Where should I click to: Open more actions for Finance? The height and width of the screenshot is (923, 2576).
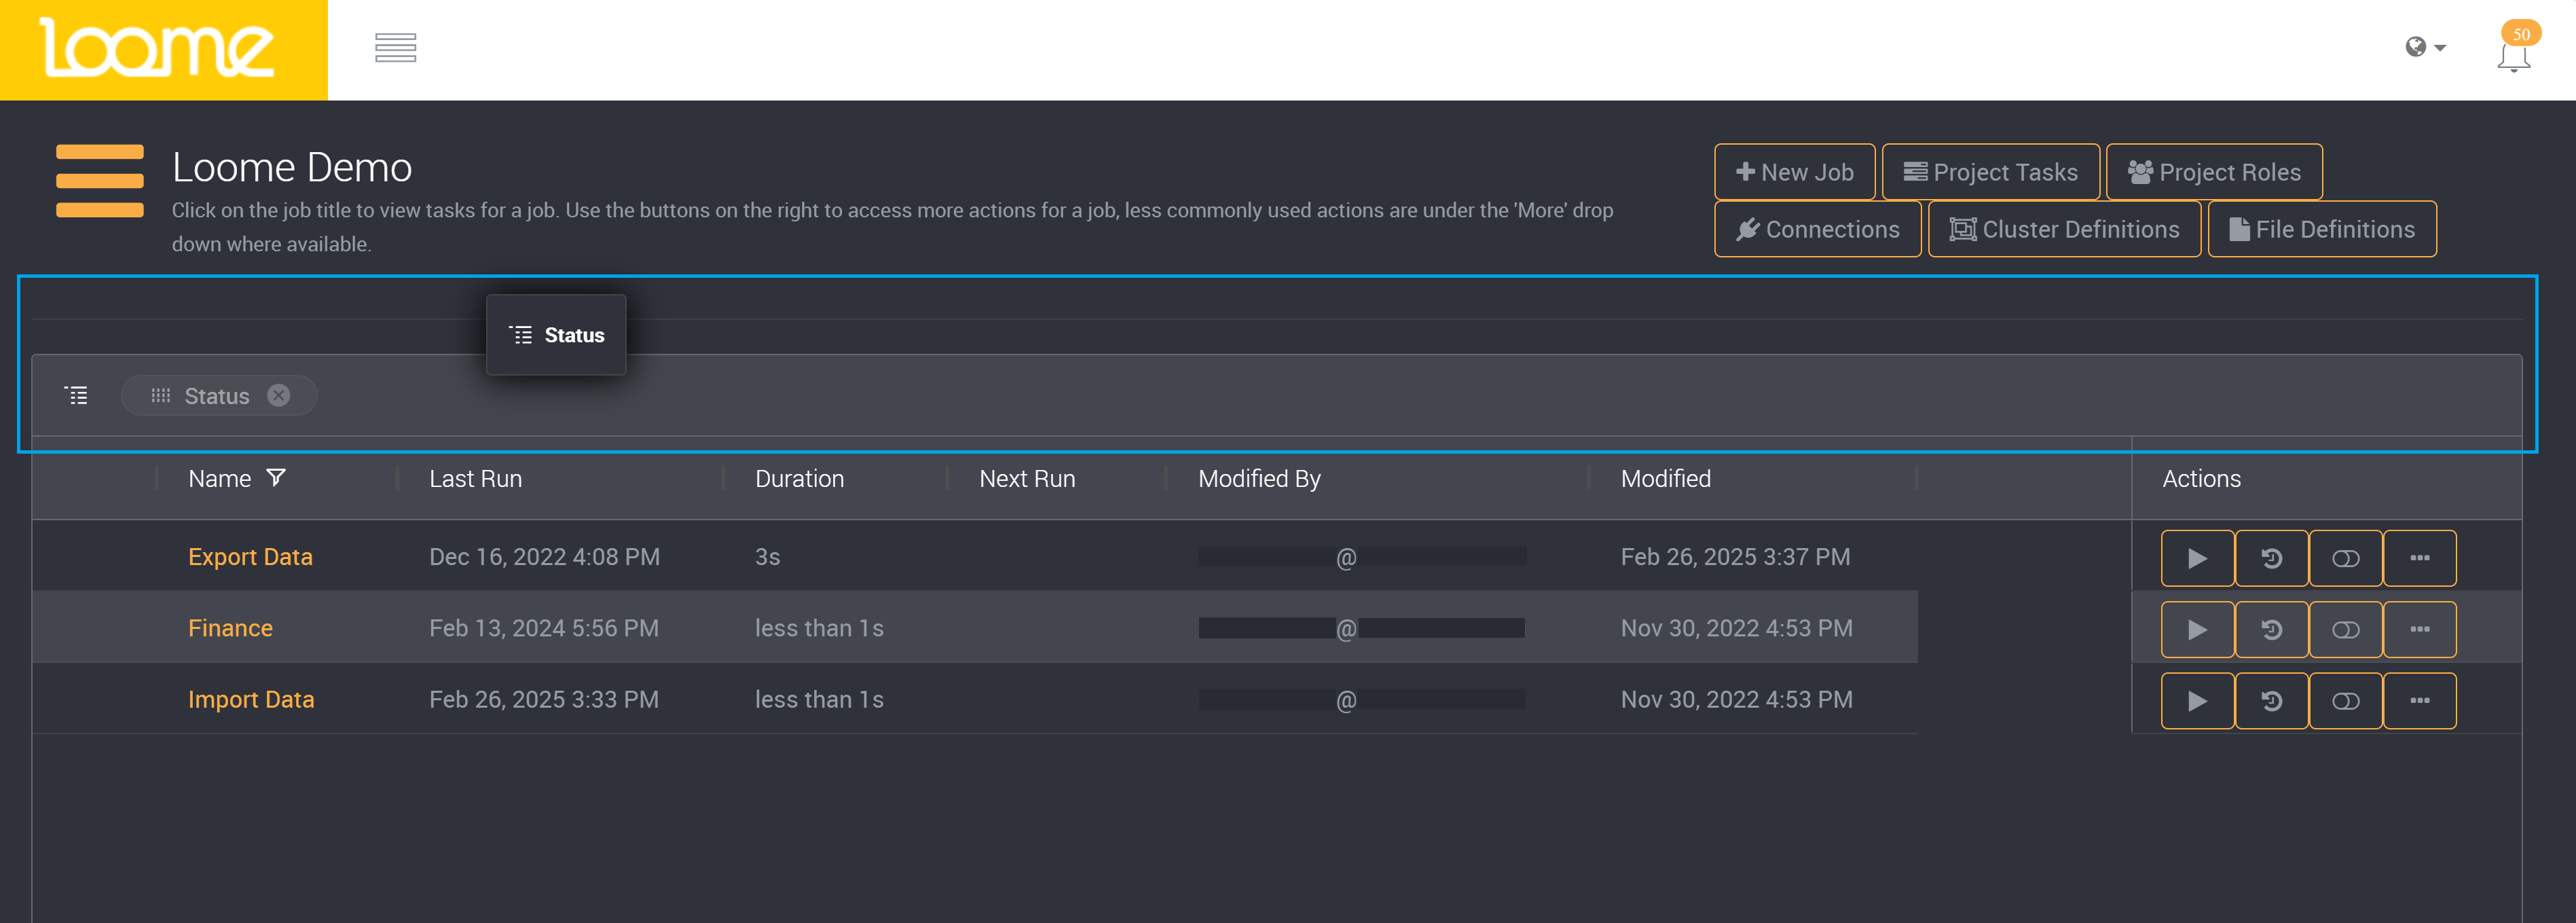(x=2419, y=629)
